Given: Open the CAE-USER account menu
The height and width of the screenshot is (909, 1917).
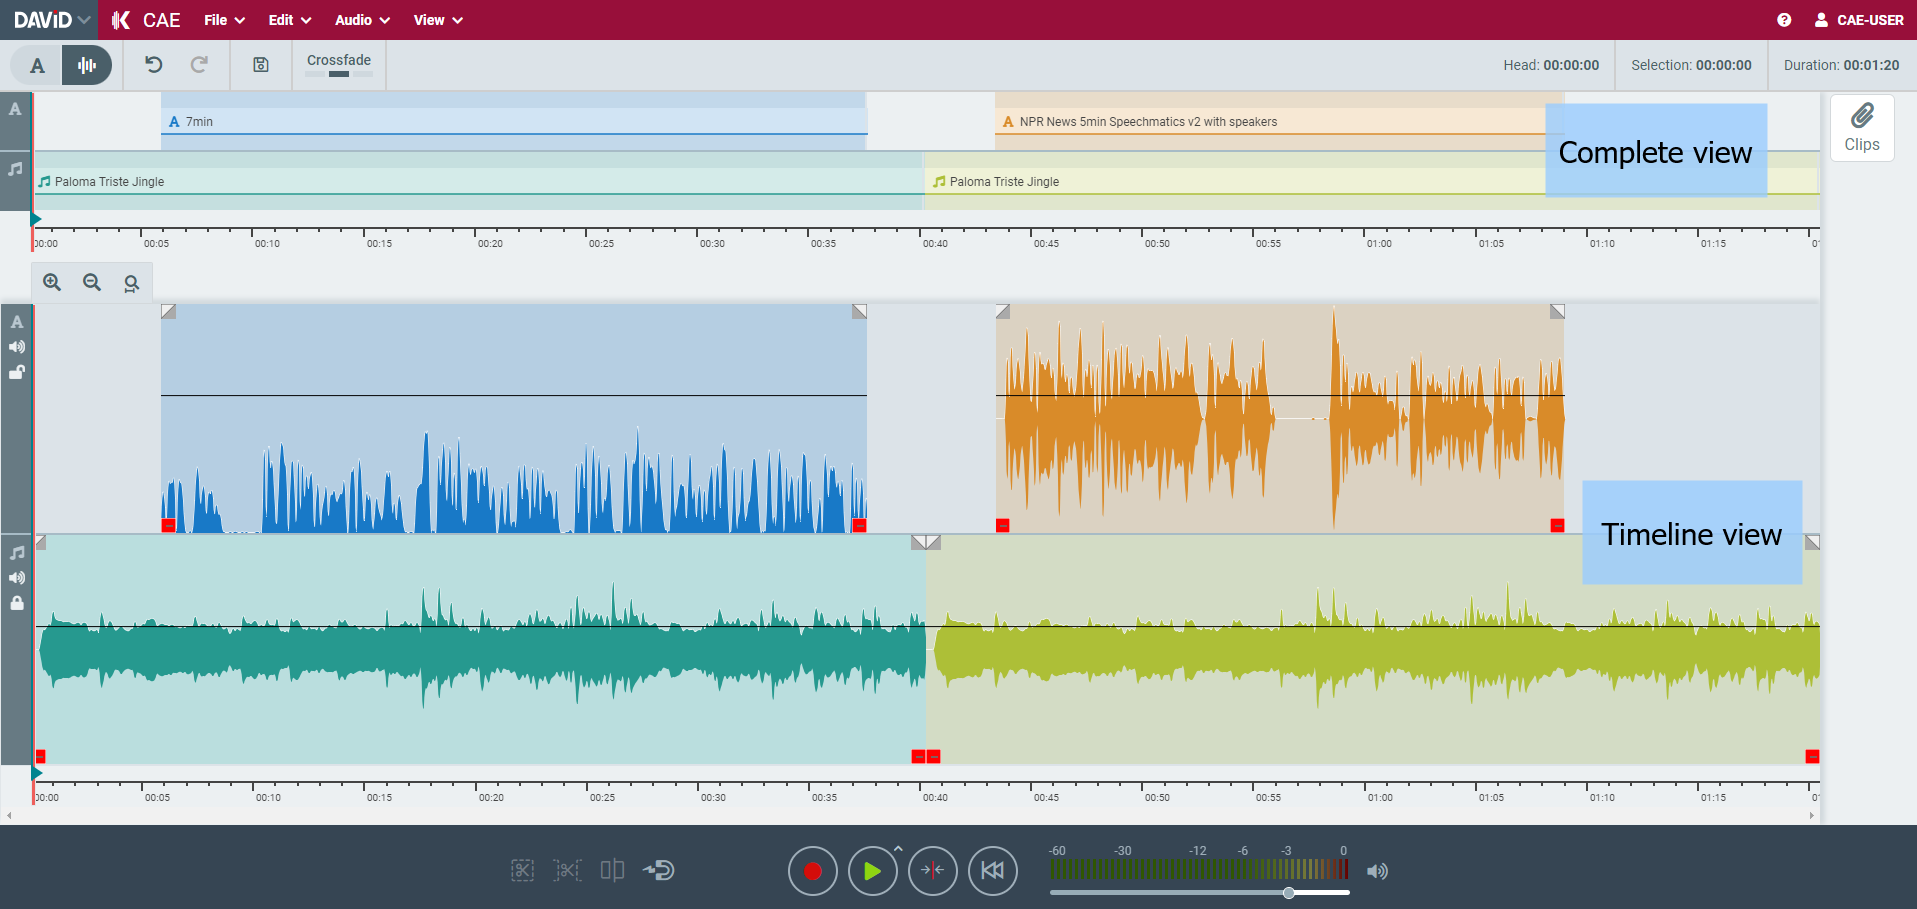Looking at the screenshot, I should click(x=1859, y=19).
